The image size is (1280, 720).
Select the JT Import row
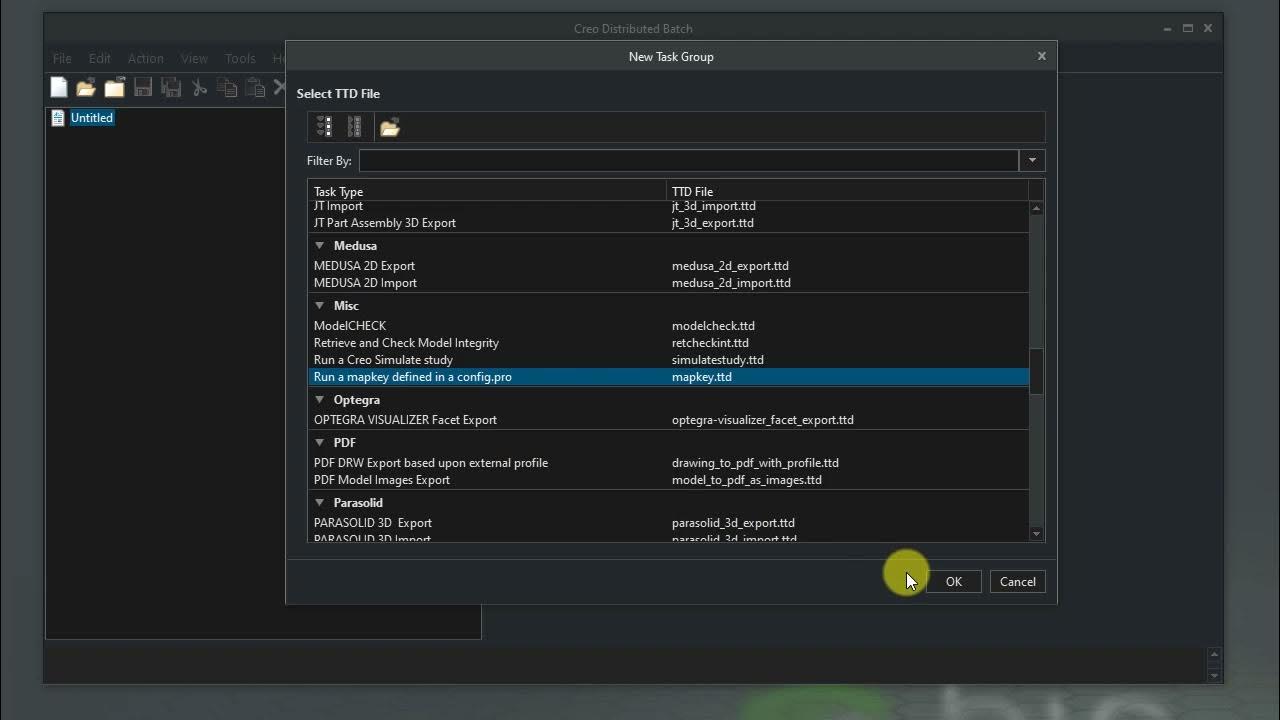click(668, 206)
